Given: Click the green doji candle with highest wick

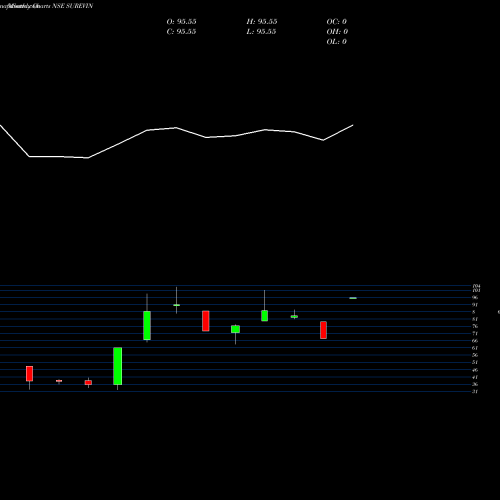Looking at the screenshot, I should point(176,305).
